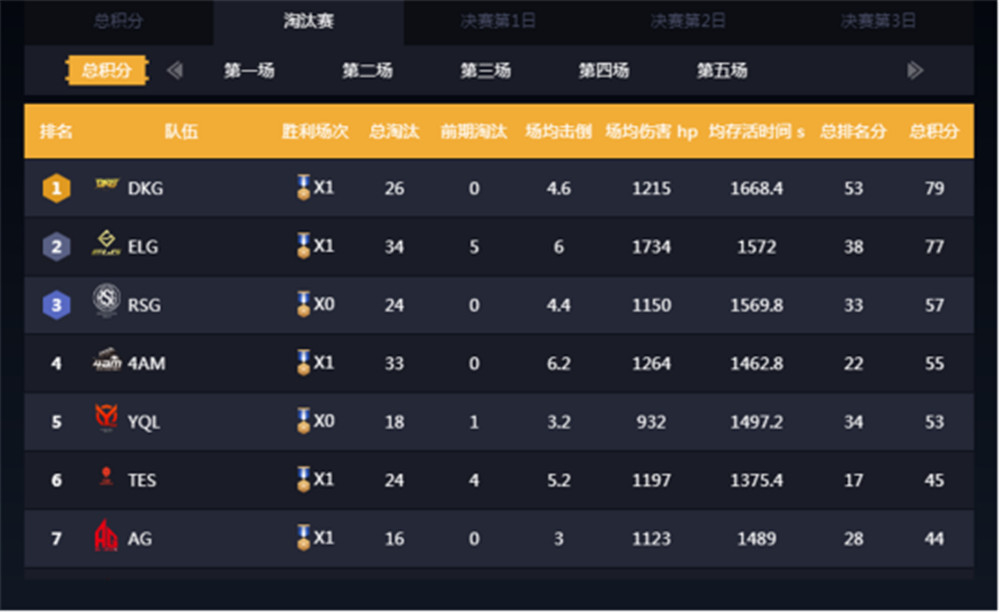Image resolution: width=1000 pixels, height=613 pixels.
Task: Click the DKG team logo
Action: click(x=106, y=186)
